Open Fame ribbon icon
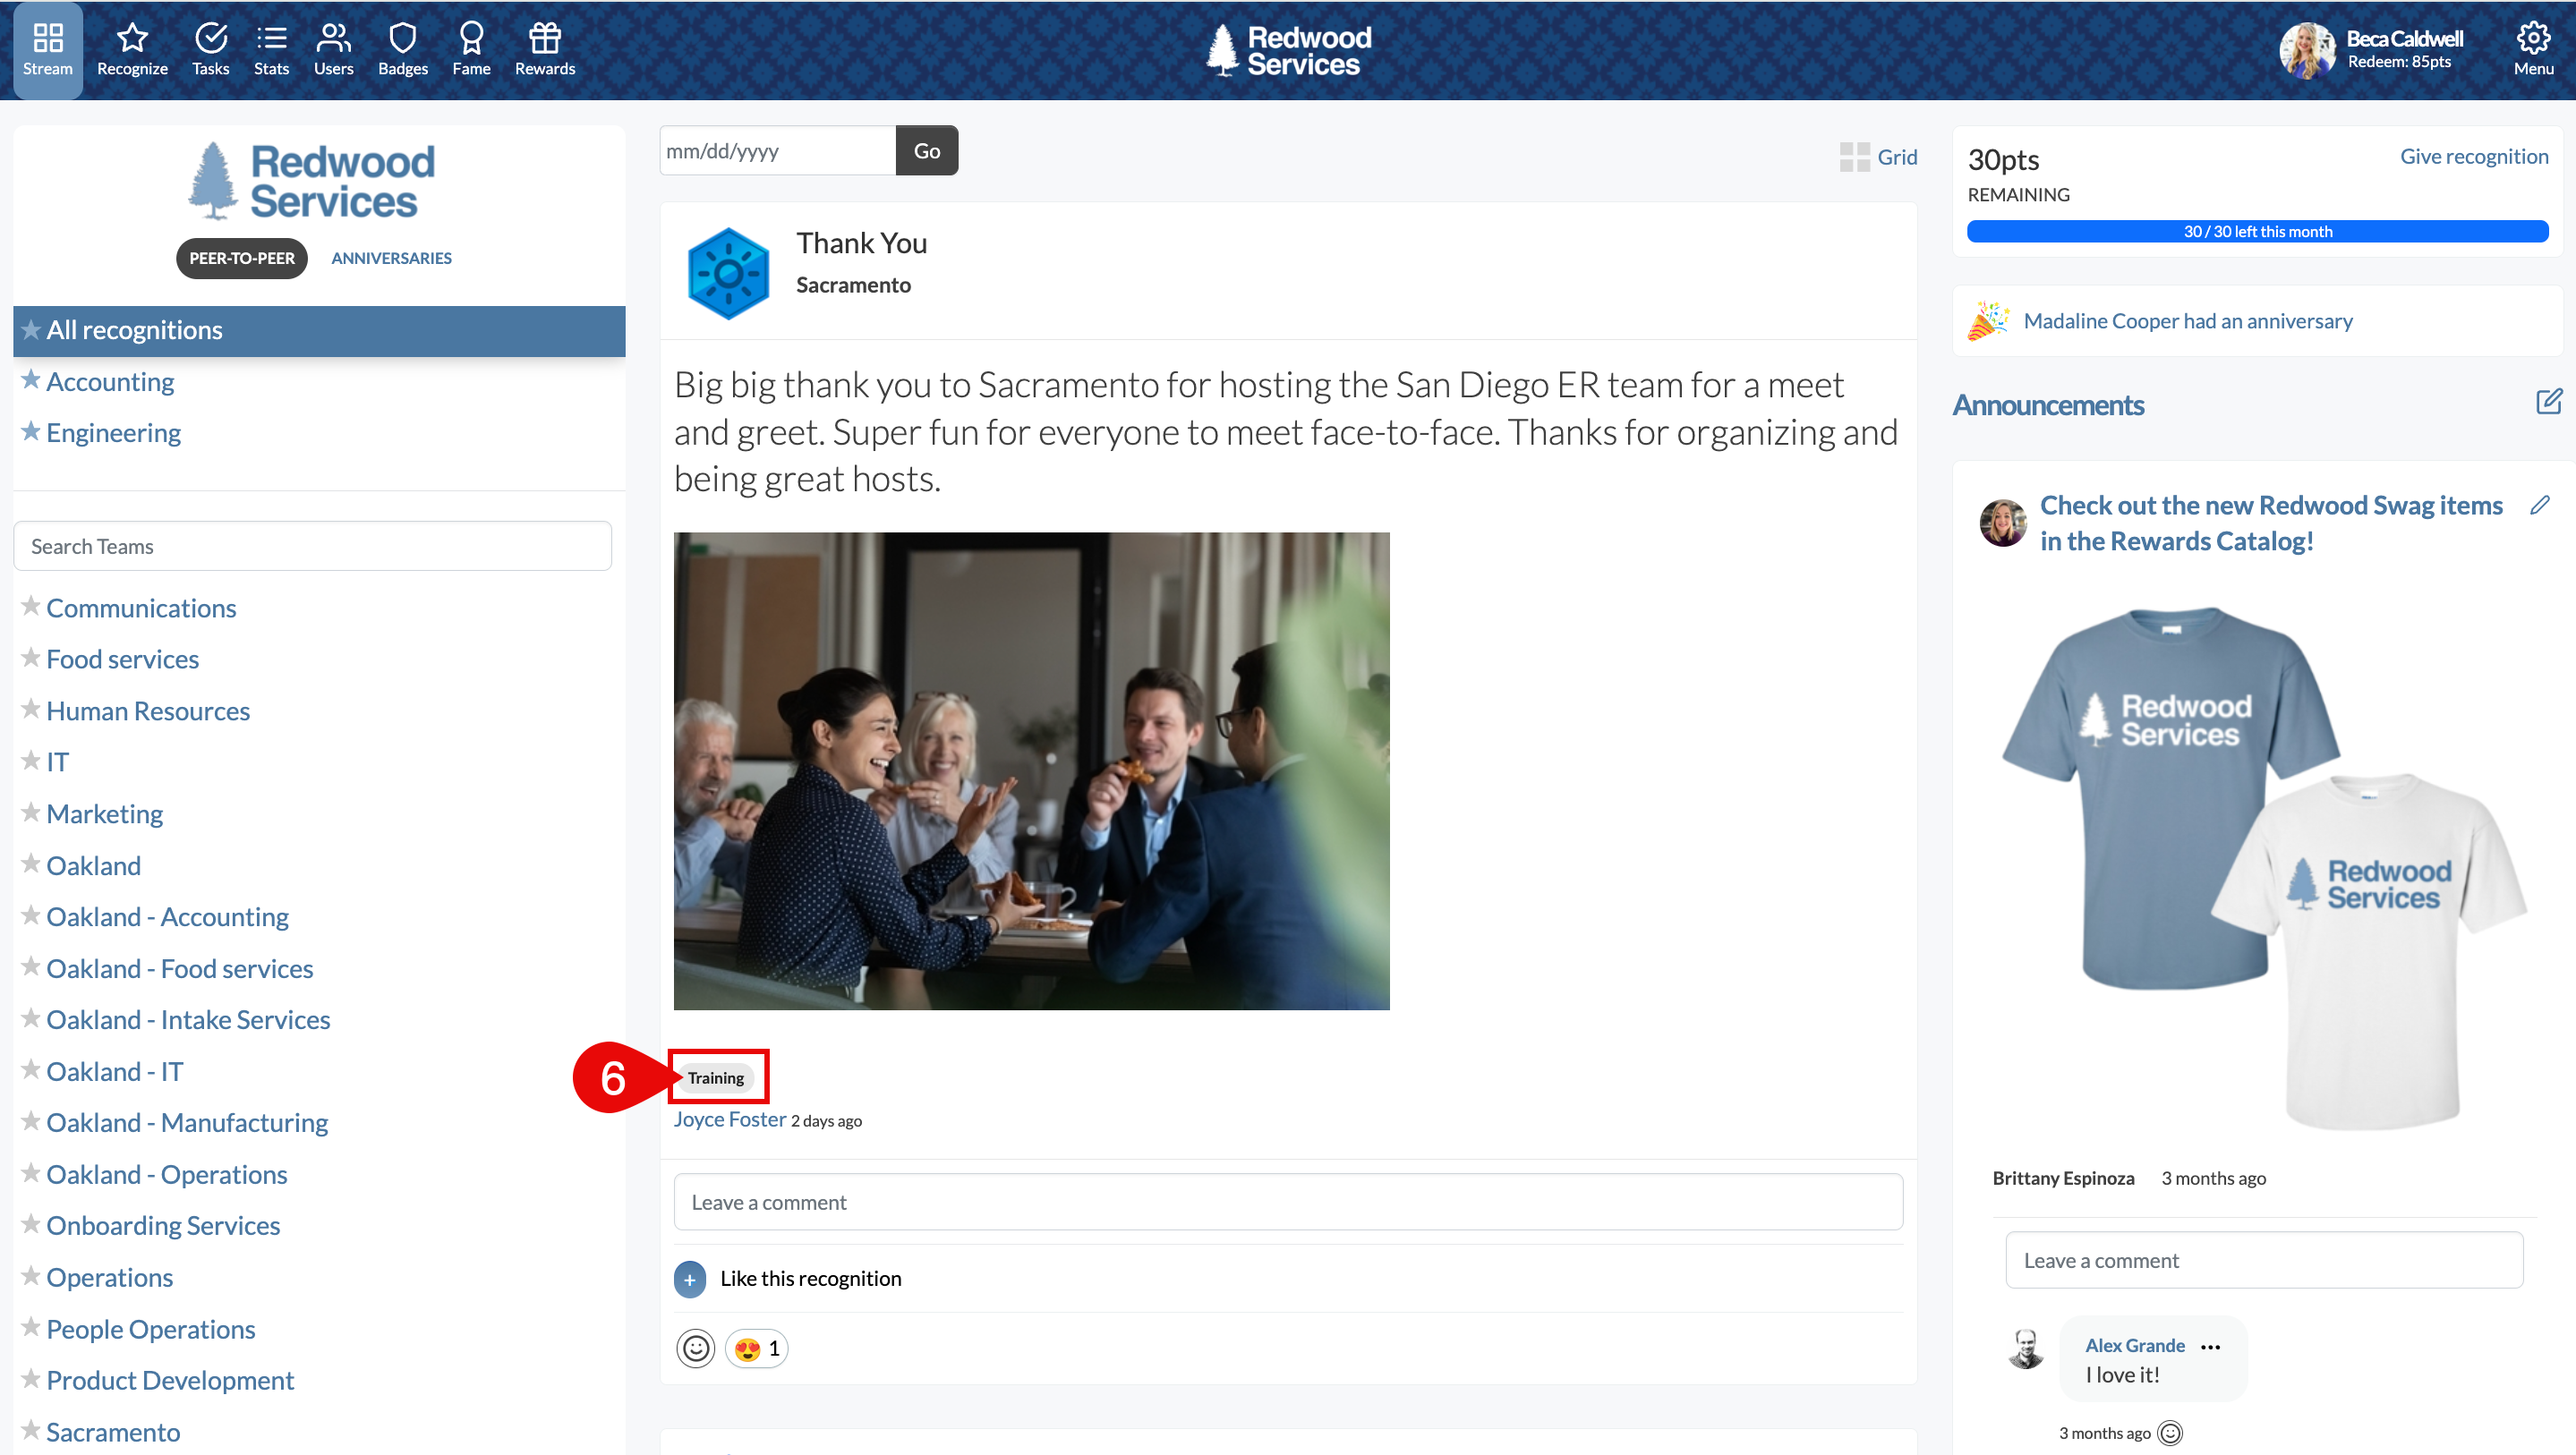2576x1455 pixels. (471, 38)
